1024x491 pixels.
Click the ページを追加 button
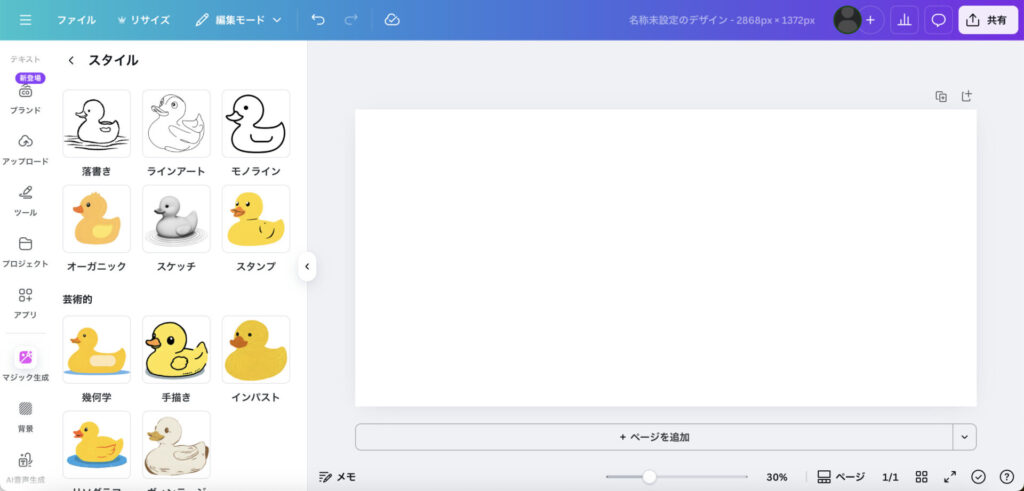click(x=654, y=437)
